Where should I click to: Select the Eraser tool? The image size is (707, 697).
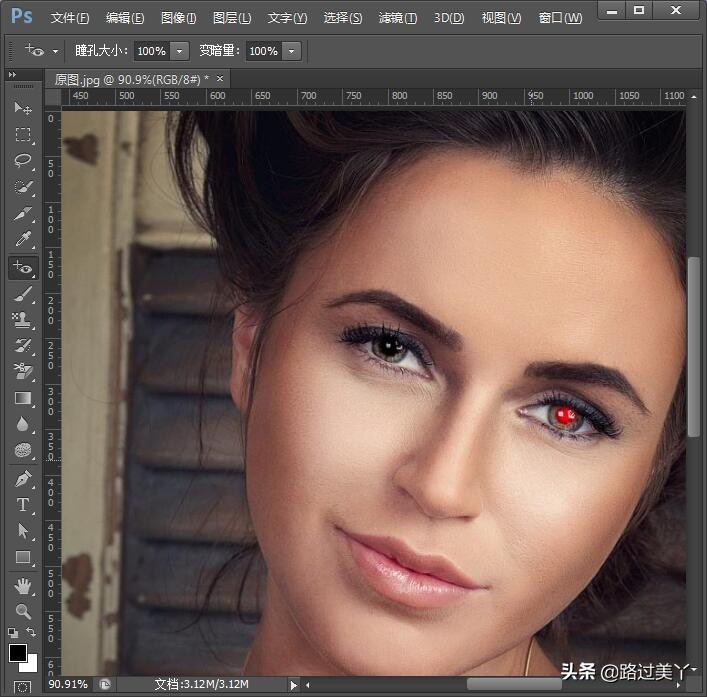coord(23,371)
